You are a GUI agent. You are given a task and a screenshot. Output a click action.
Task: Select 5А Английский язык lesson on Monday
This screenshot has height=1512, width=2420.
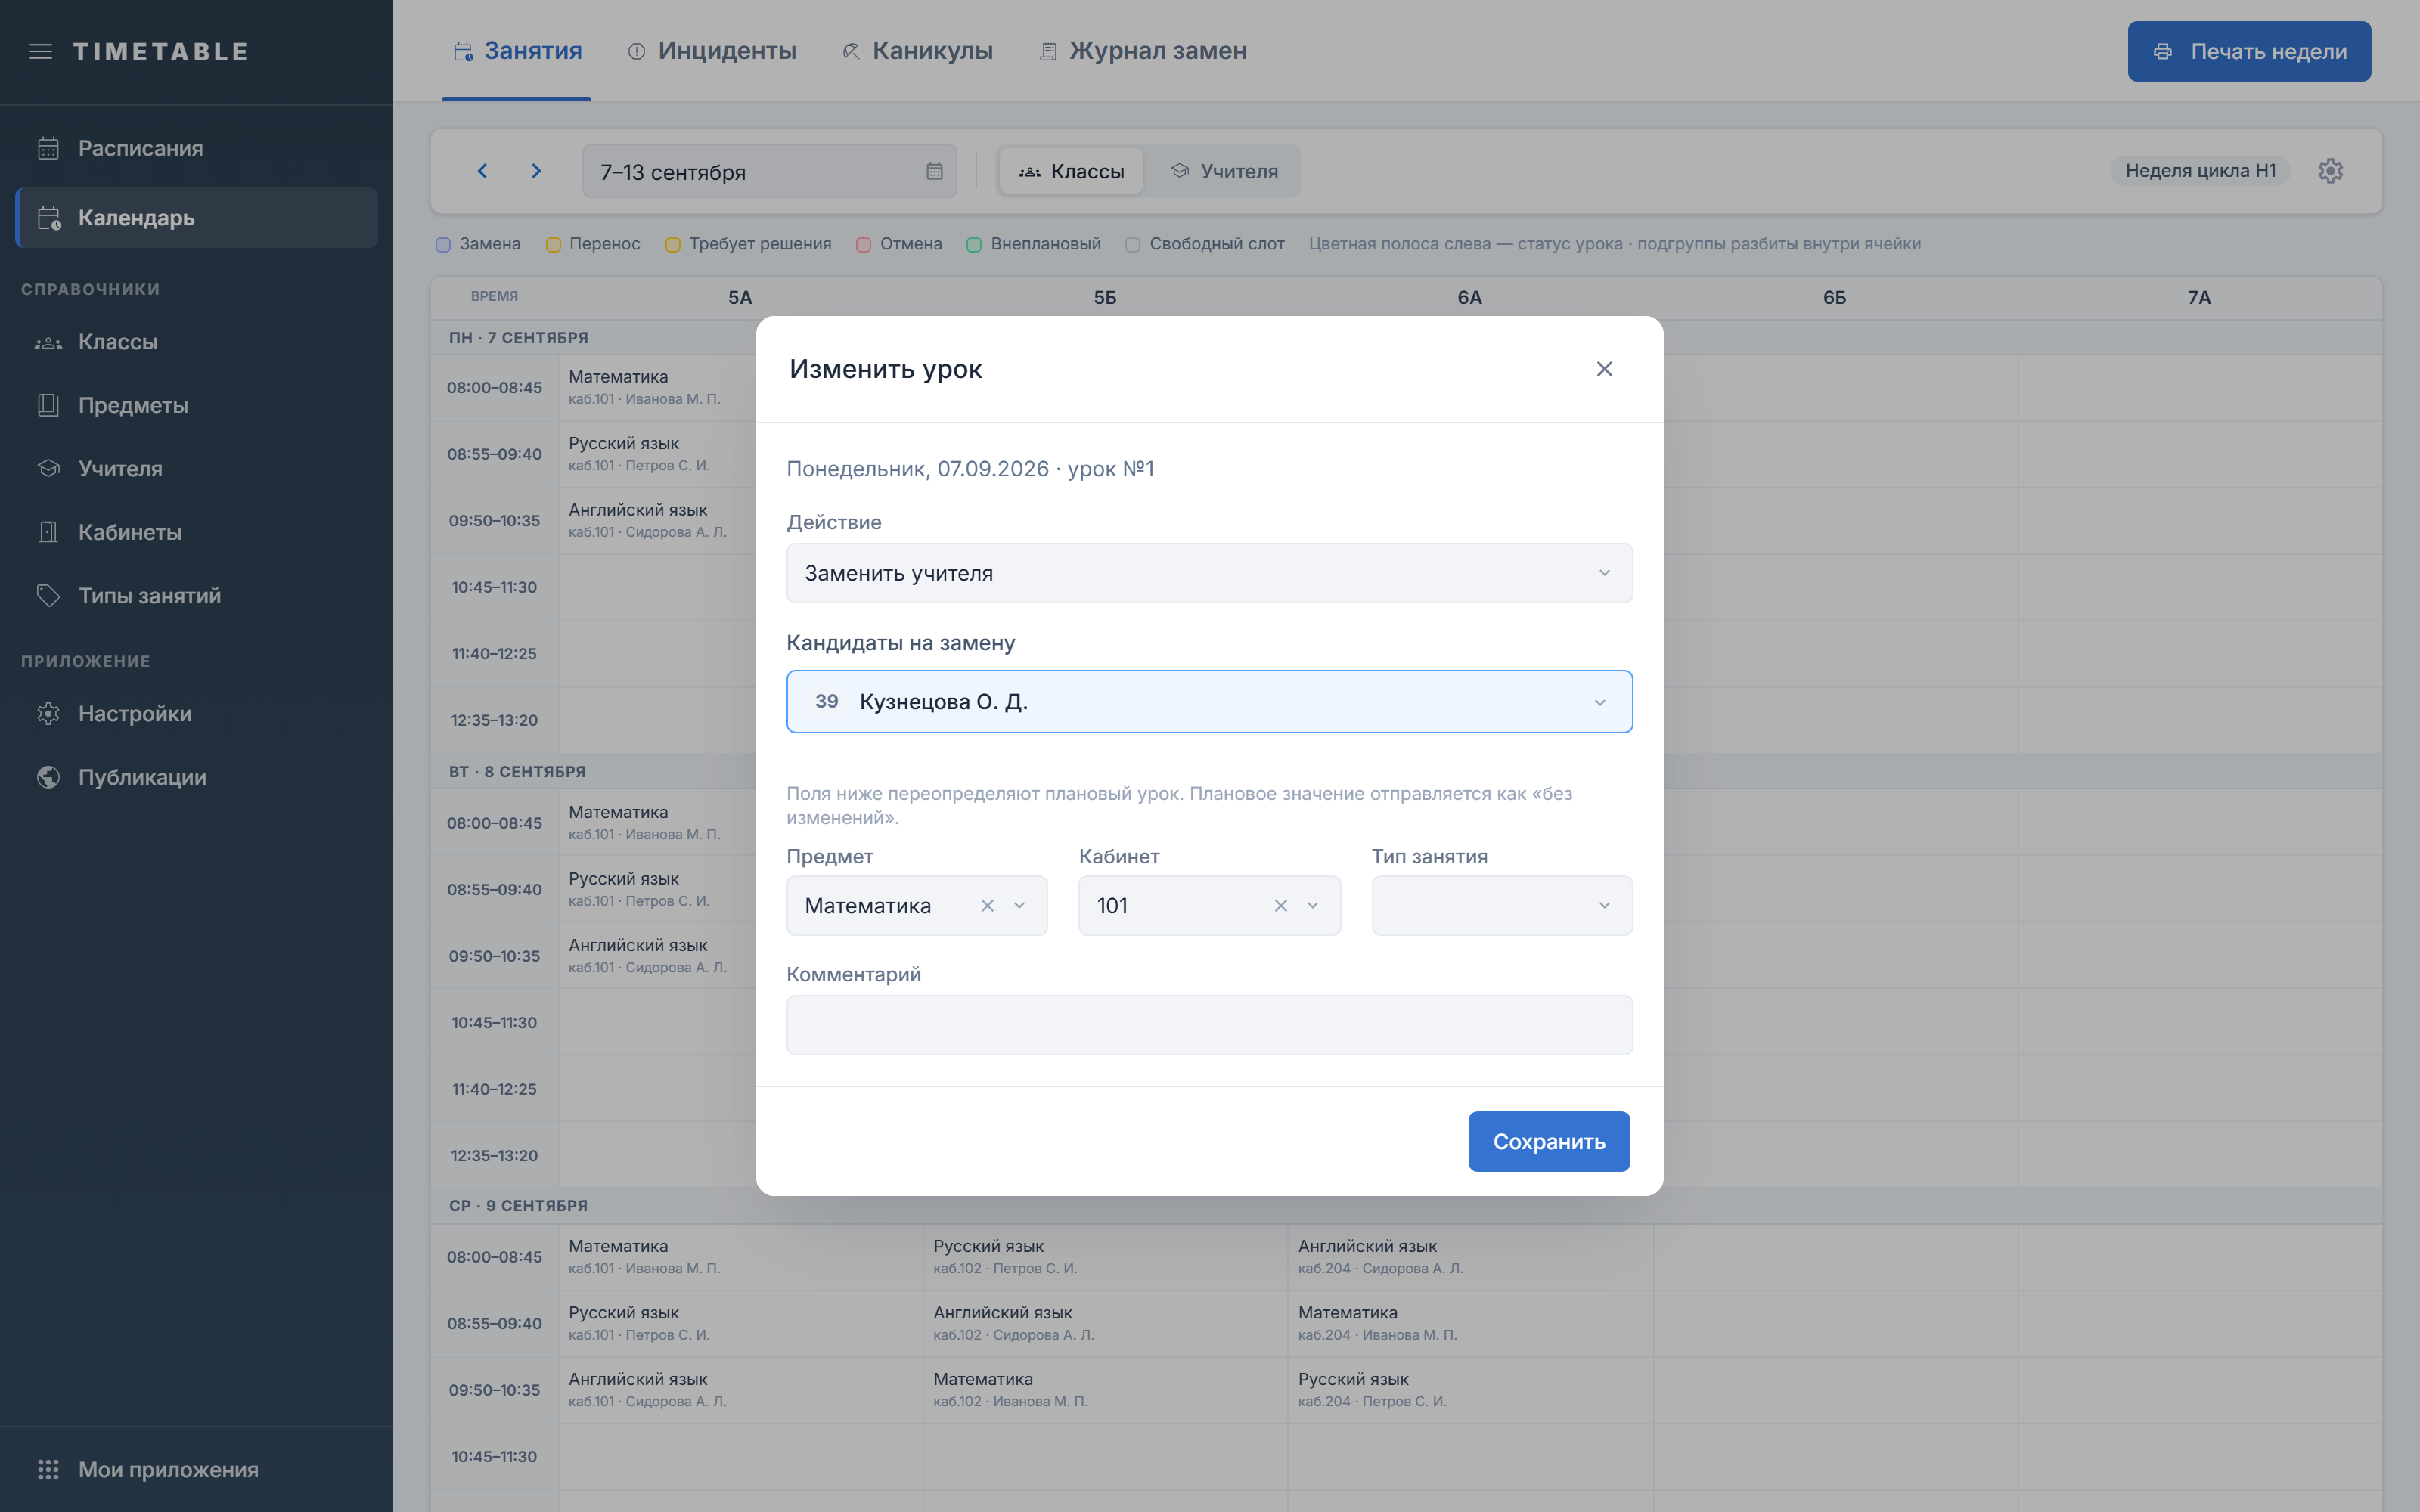point(659,520)
